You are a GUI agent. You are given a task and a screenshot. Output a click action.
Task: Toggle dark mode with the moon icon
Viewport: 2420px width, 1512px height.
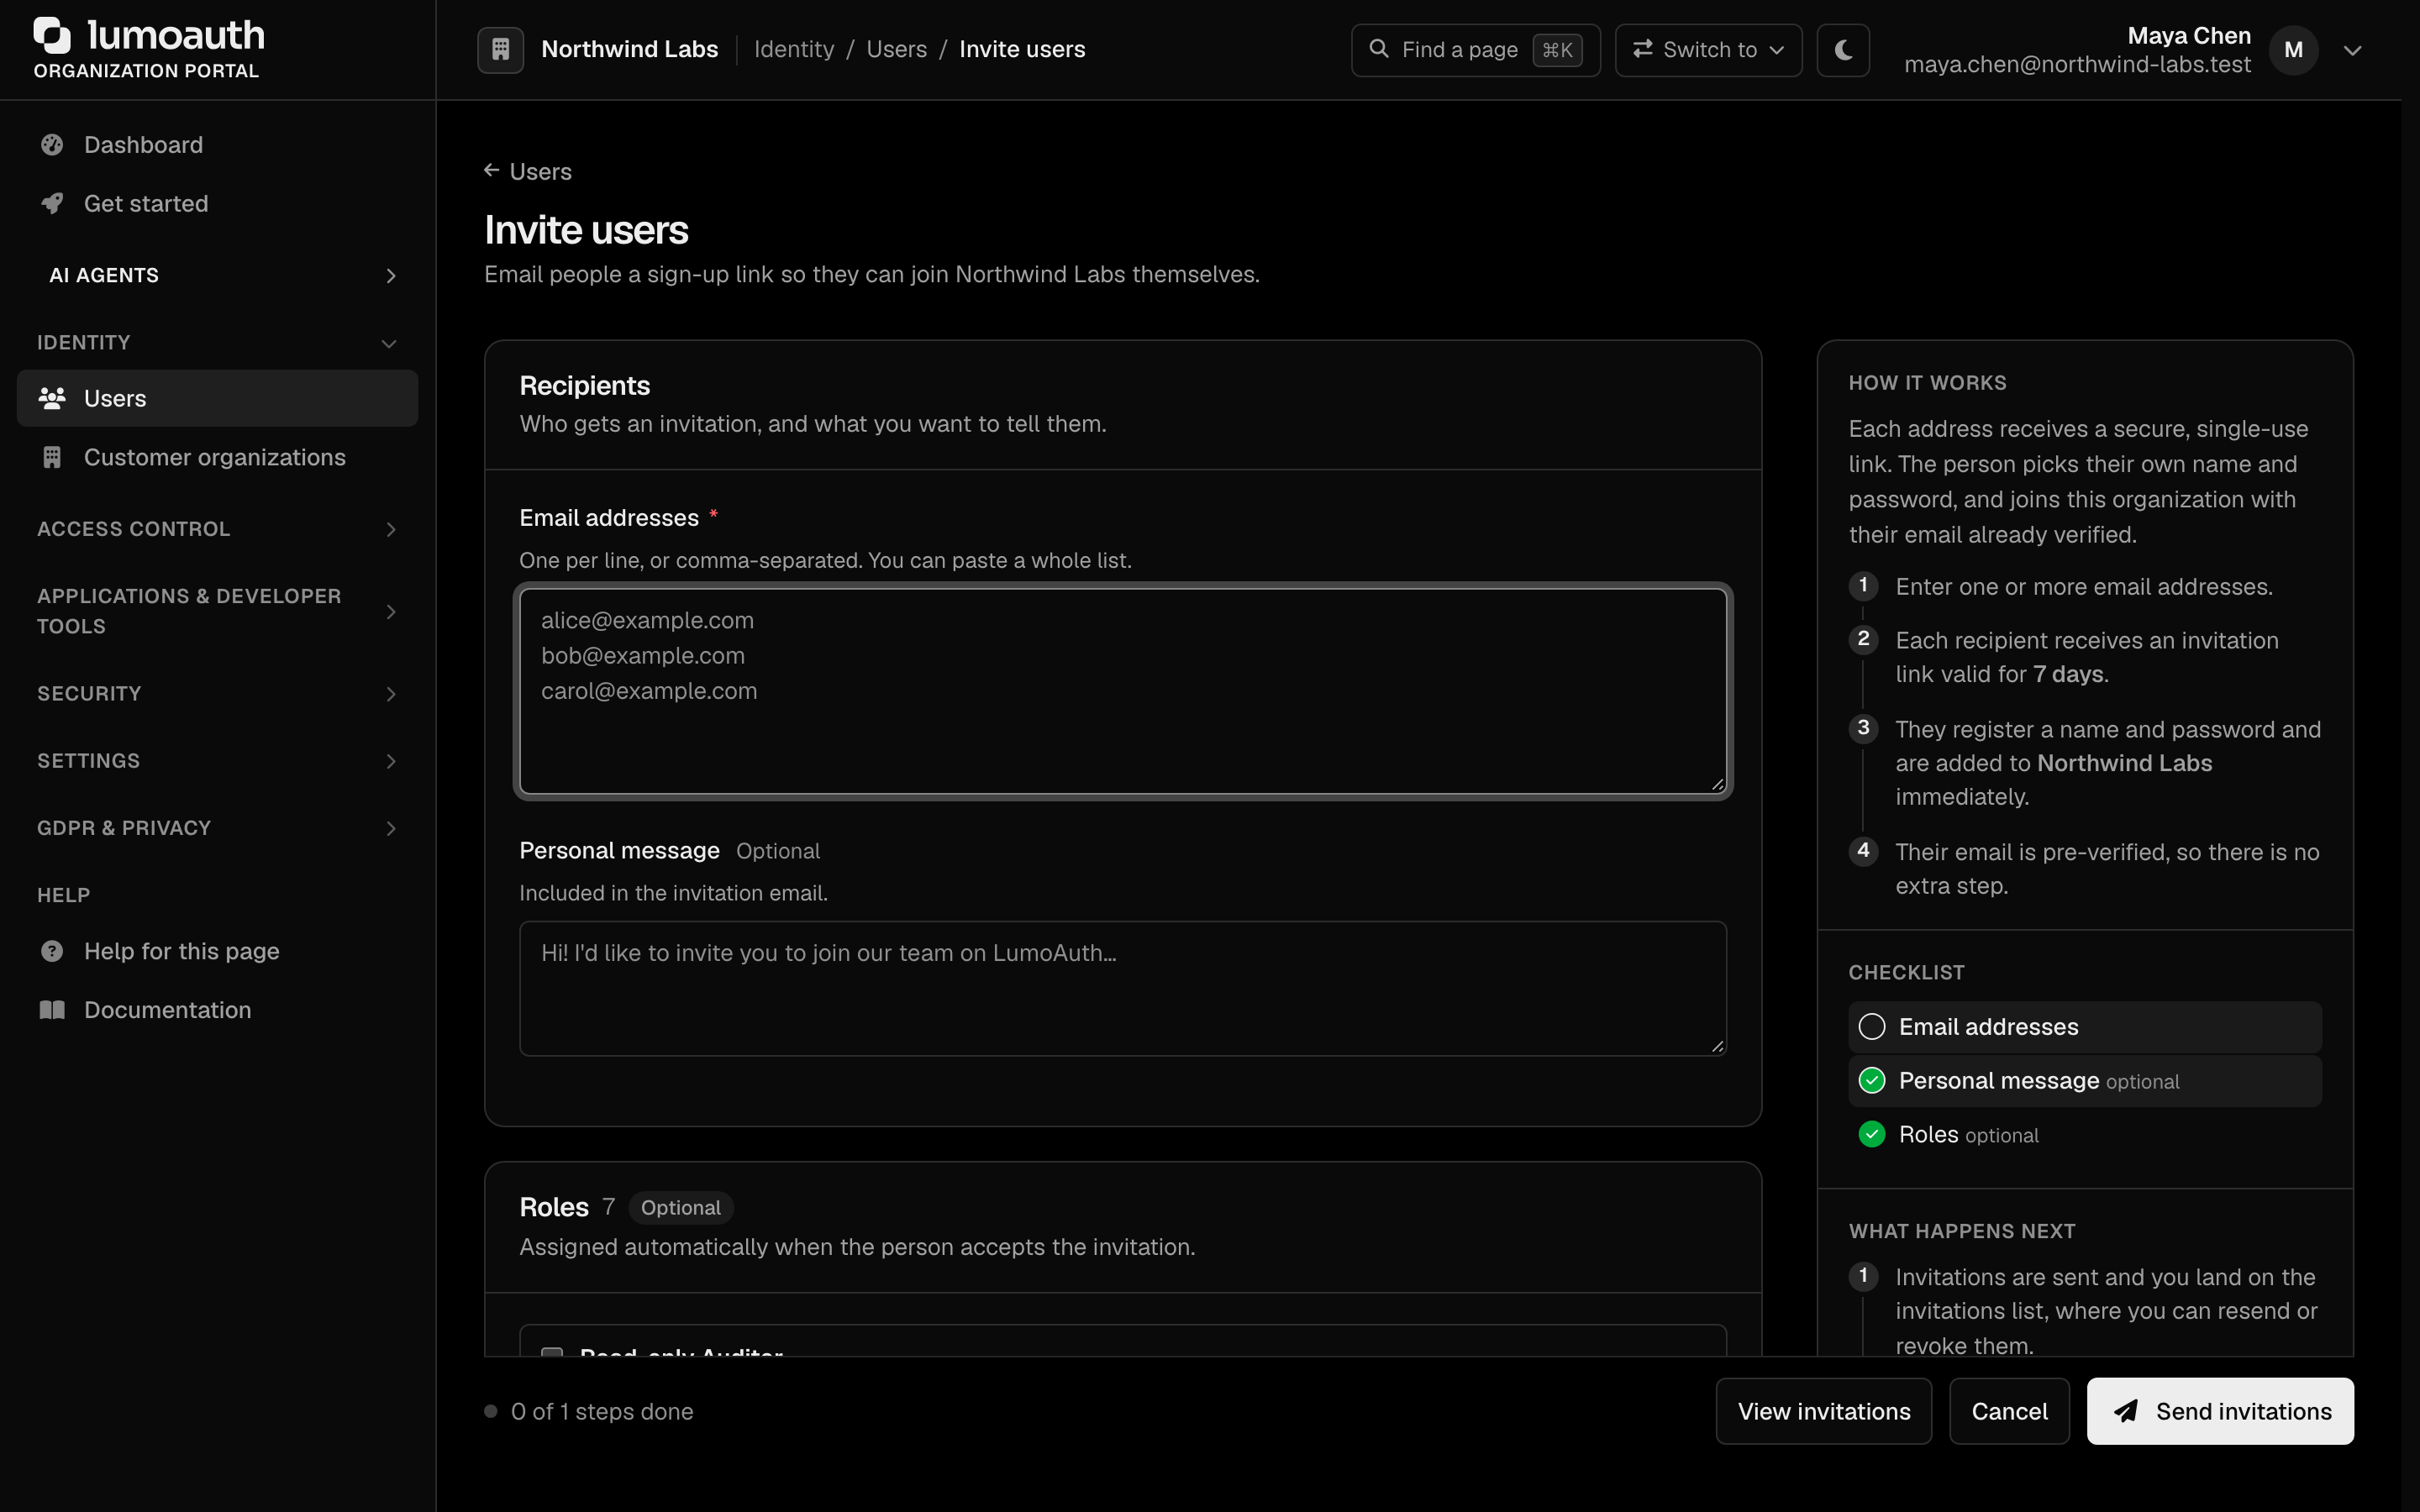point(1843,49)
